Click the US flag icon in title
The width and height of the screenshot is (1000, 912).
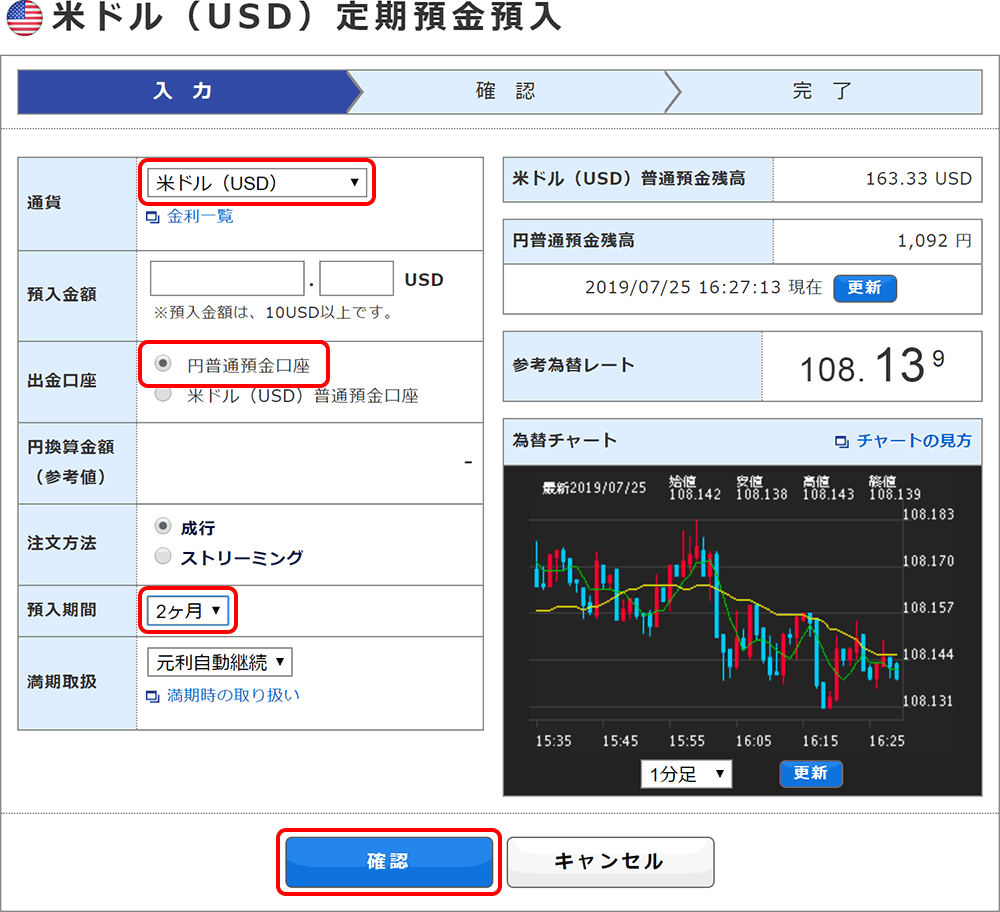pos(24,19)
